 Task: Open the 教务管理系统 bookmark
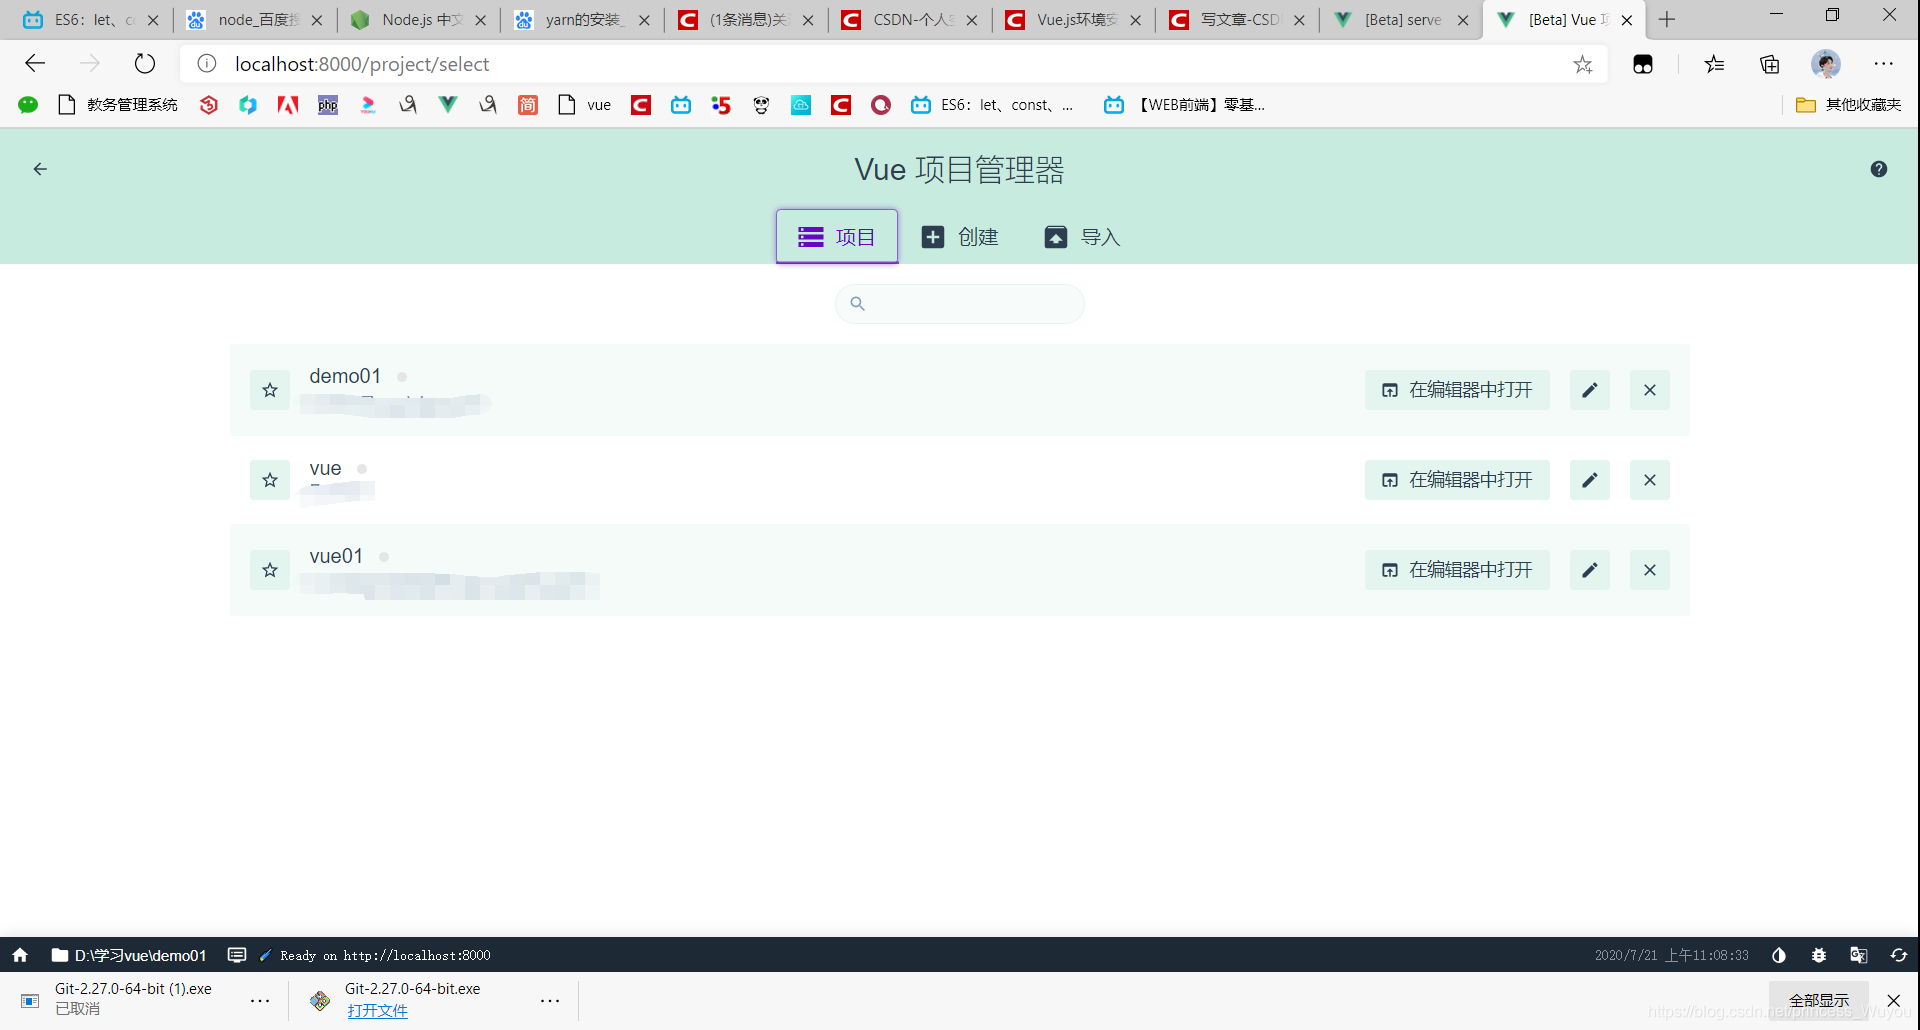118,105
